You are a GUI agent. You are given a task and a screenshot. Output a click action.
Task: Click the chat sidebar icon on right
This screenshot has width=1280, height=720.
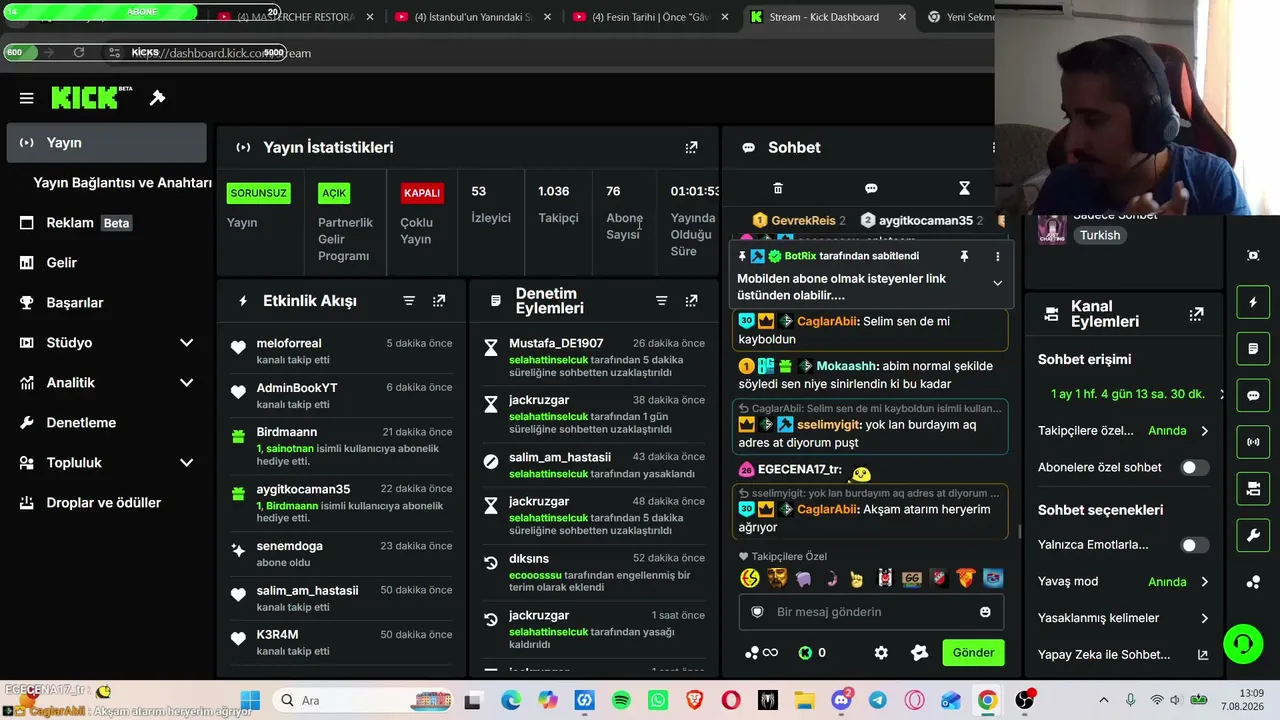[1253, 395]
